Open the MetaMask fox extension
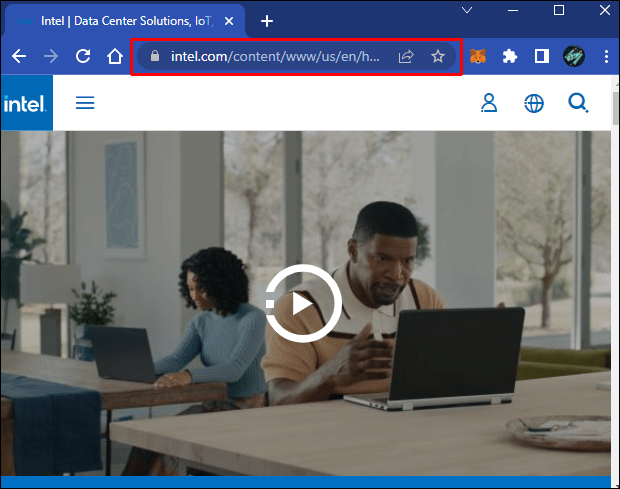 pyautogui.click(x=478, y=56)
